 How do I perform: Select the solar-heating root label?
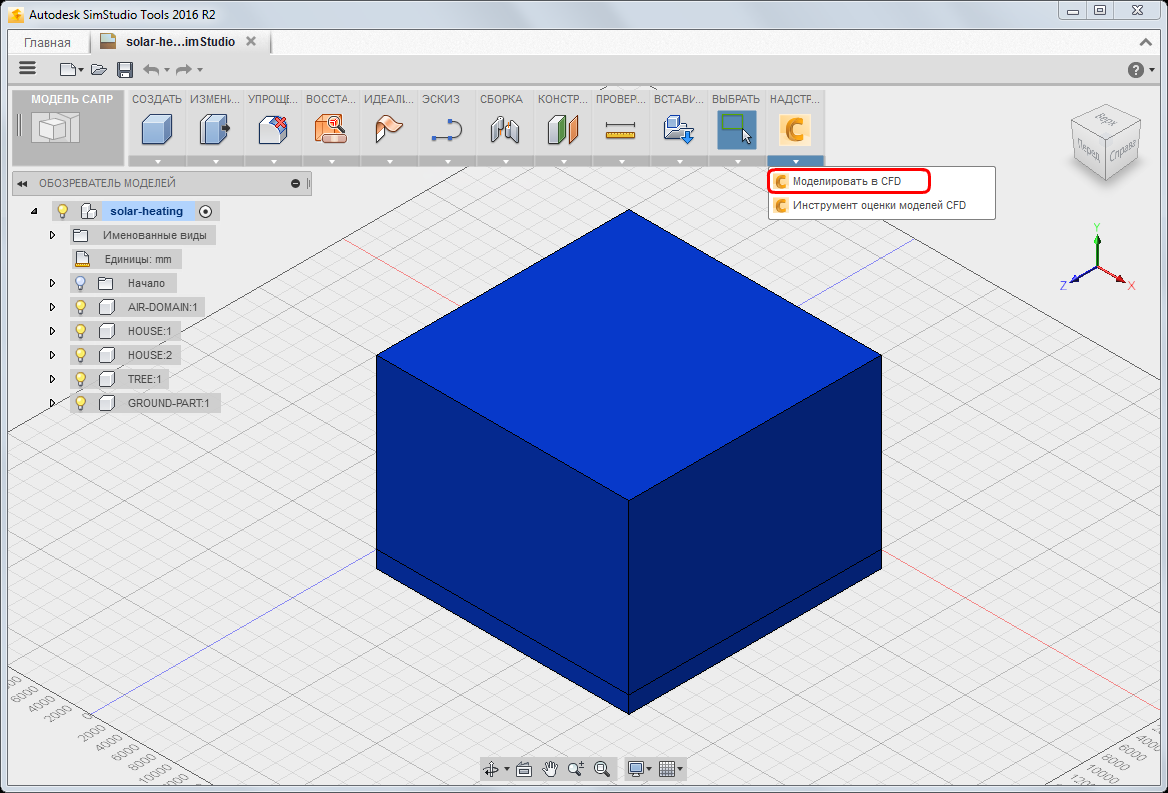[147, 211]
